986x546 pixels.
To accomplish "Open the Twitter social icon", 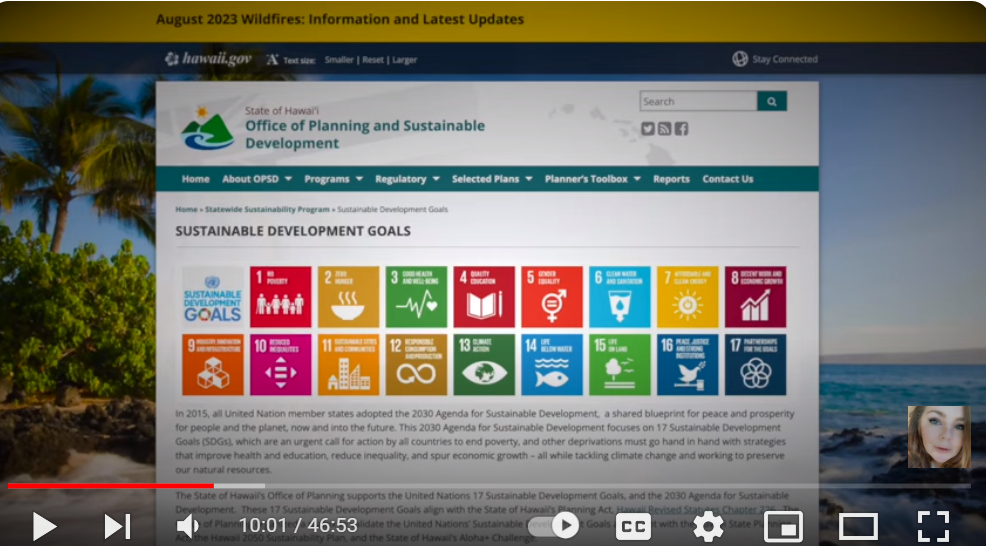I will (x=648, y=129).
